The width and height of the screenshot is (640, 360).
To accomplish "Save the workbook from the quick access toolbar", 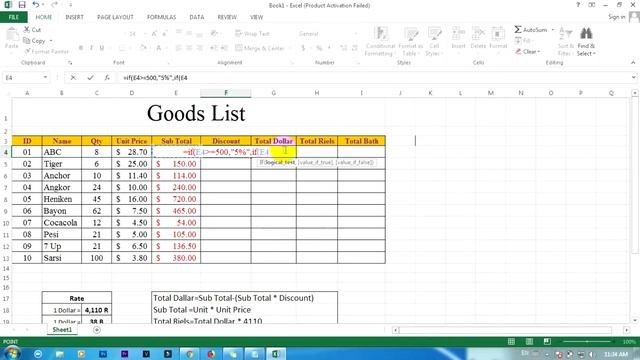I will point(22,5).
